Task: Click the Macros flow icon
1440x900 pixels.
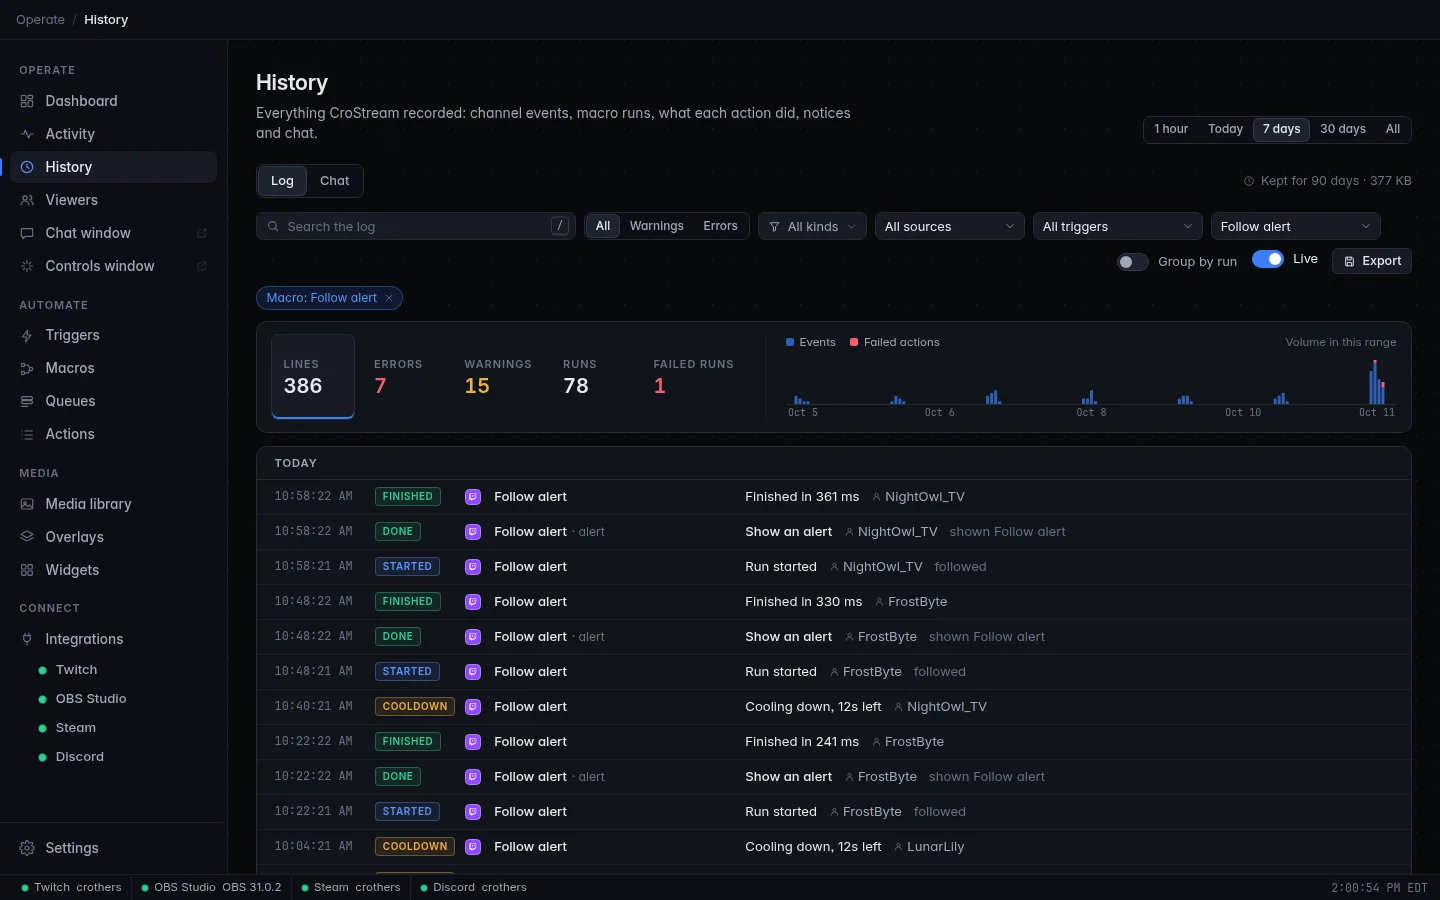Action: (27, 368)
